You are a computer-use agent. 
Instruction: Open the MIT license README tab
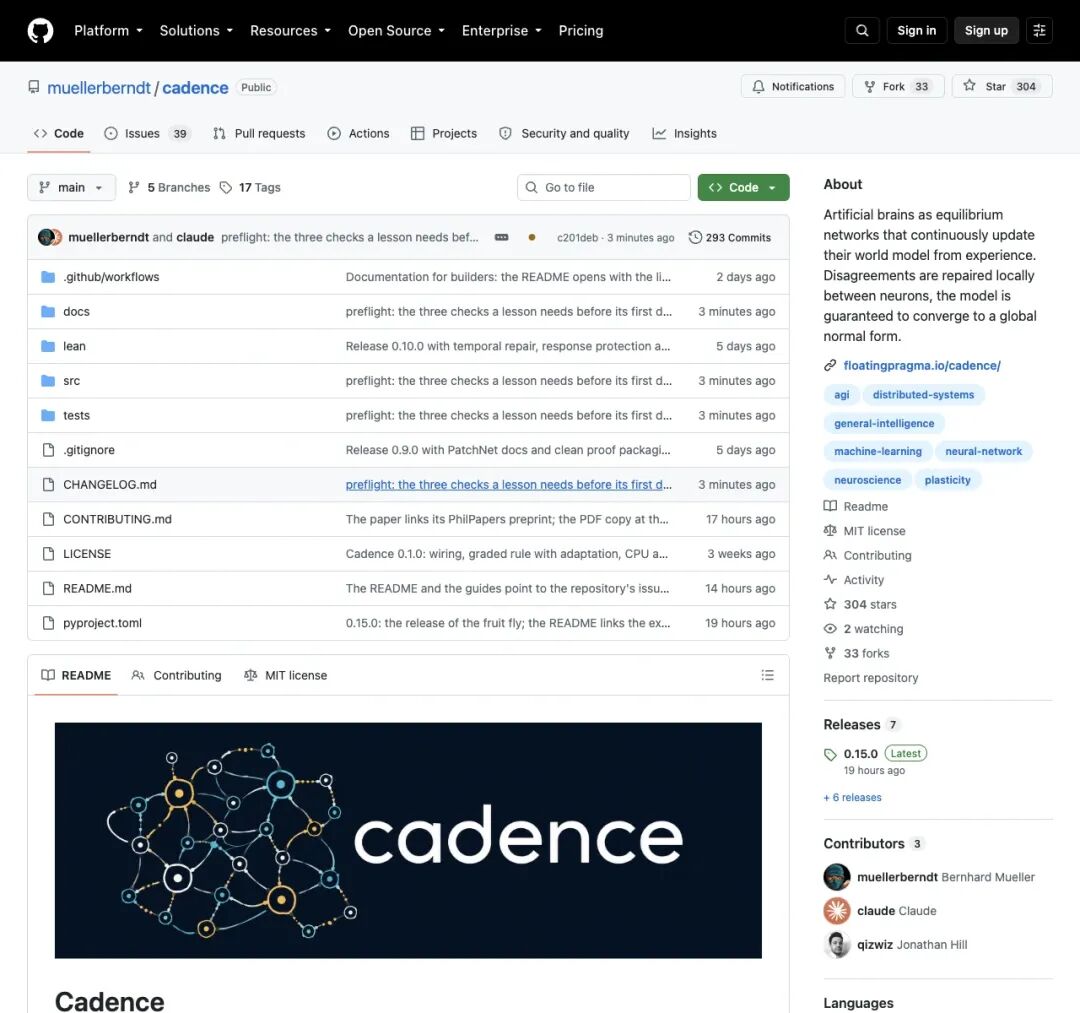click(286, 676)
